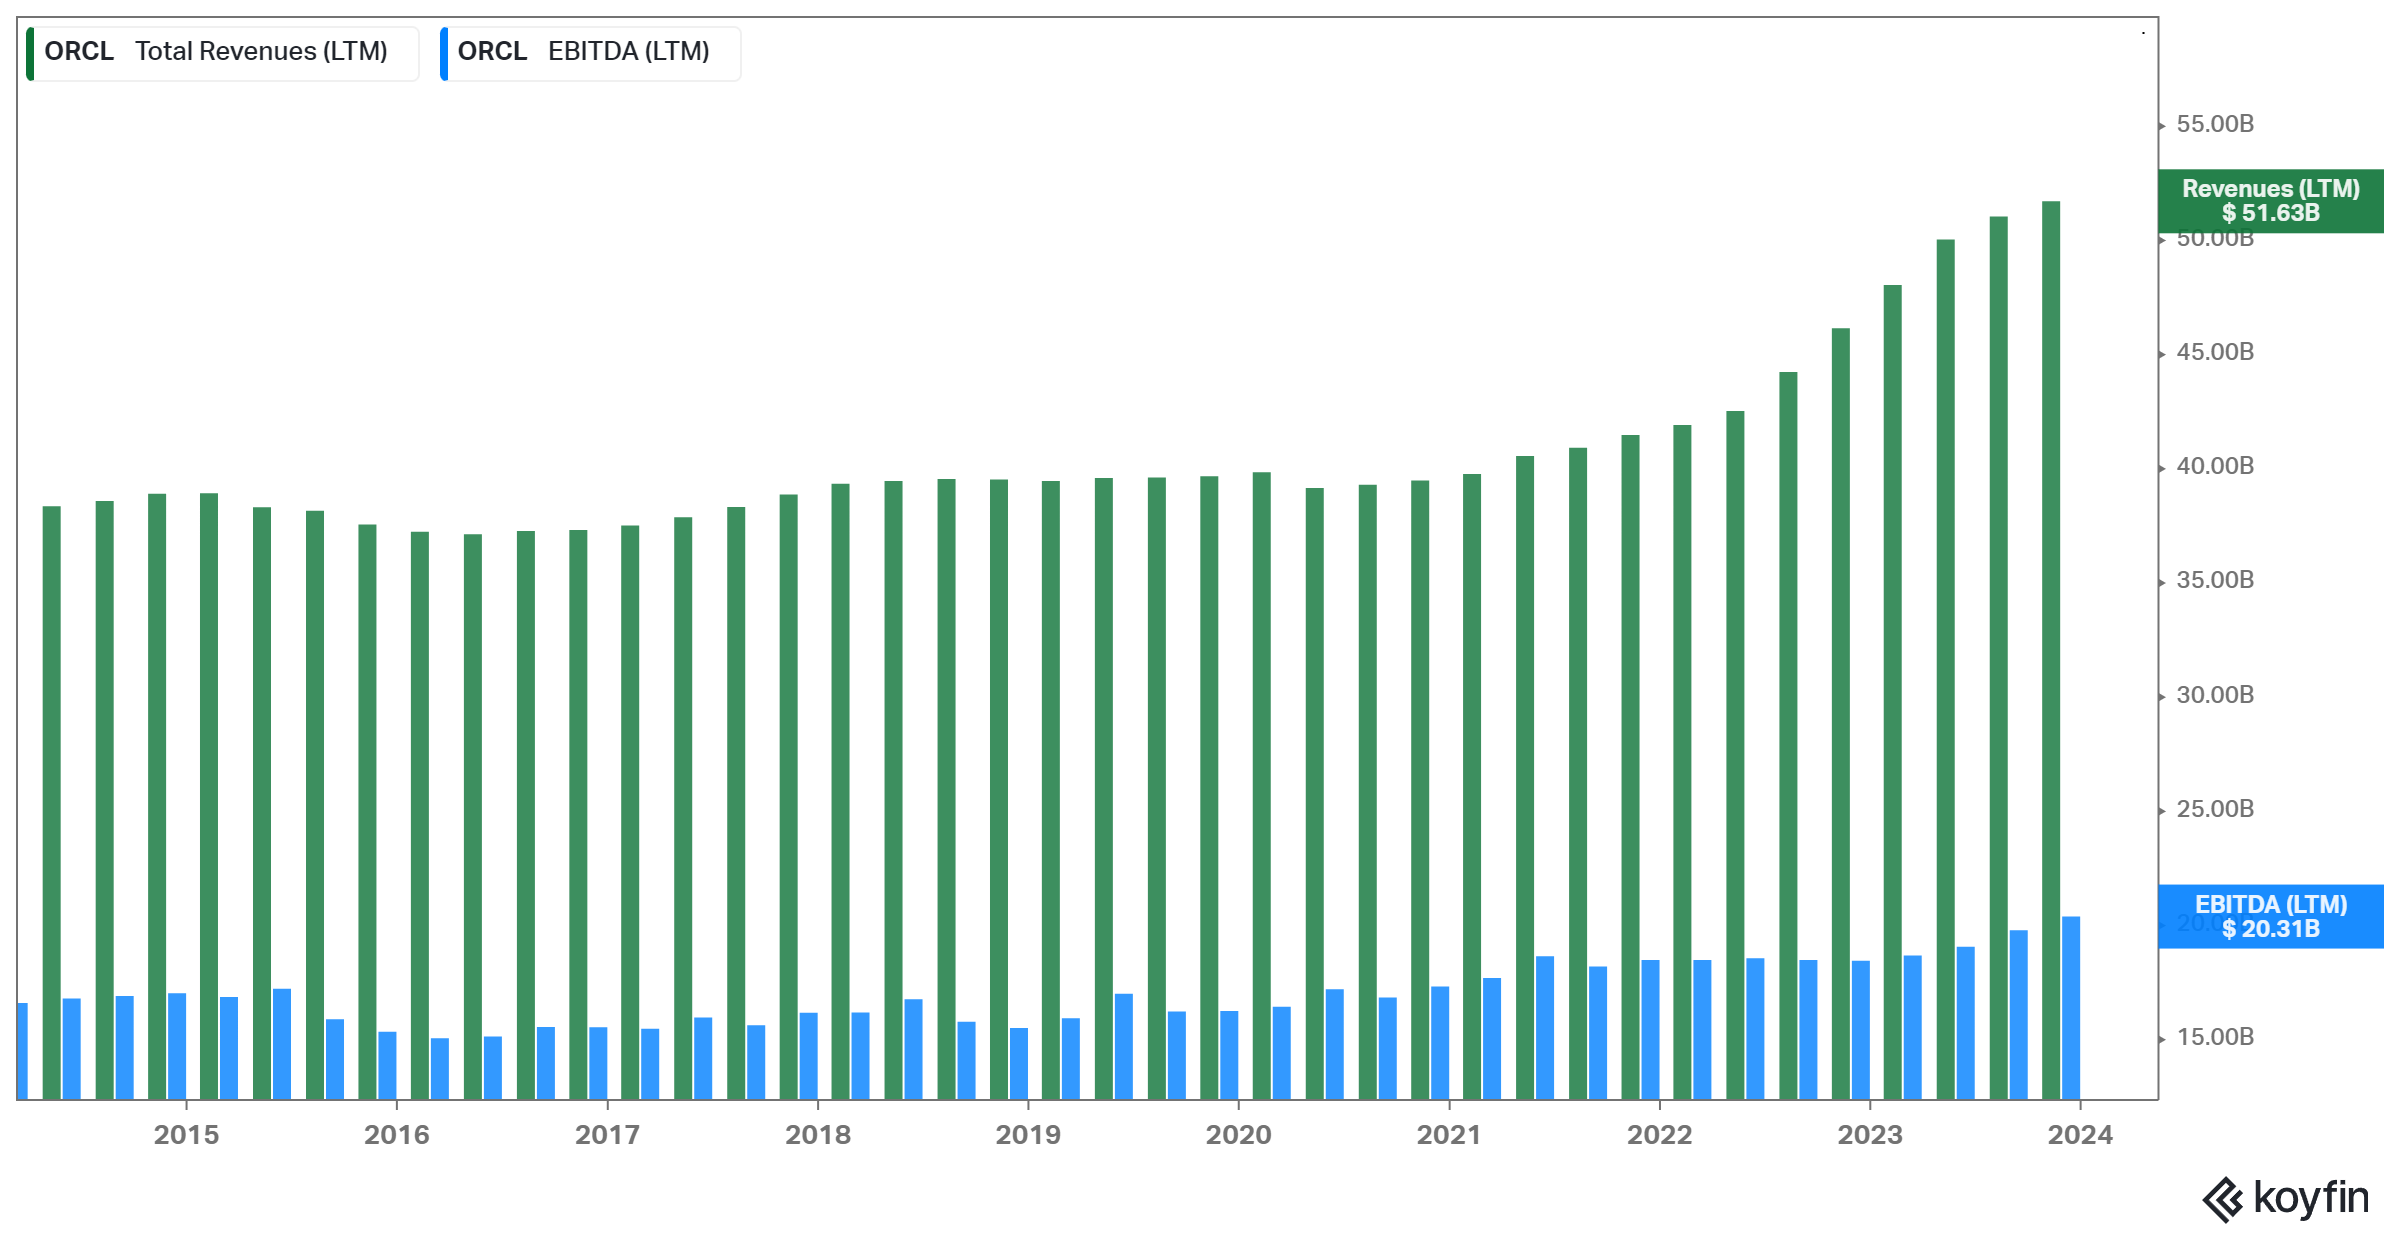
Task: Click the tallest green revenue bar
Action: (x=2051, y=650)
